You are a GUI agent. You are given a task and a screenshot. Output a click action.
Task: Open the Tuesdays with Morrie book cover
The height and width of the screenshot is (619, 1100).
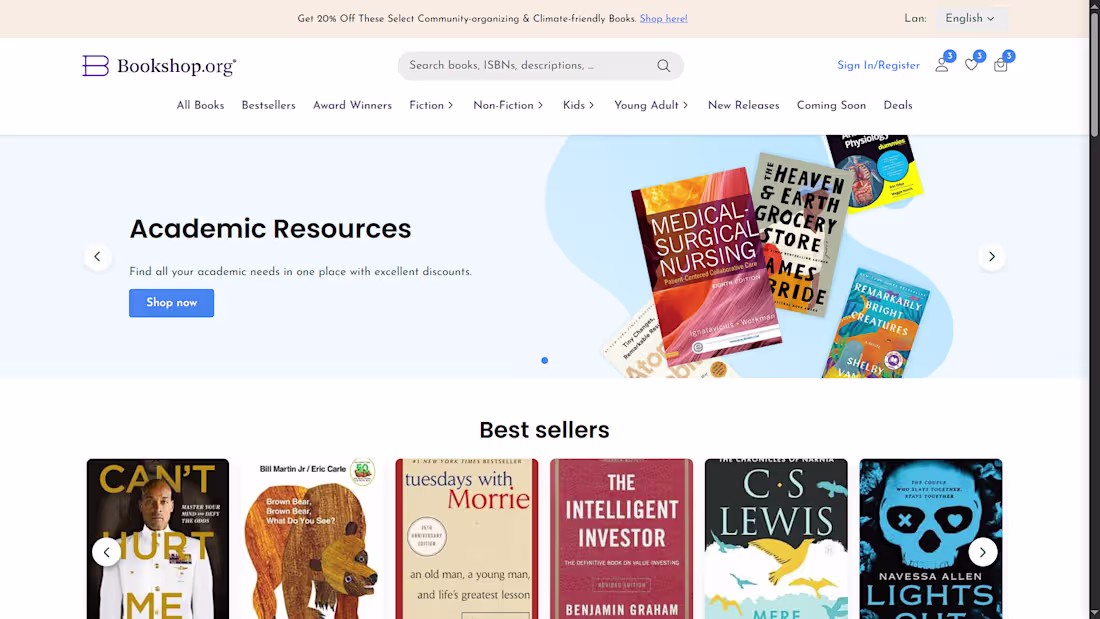point(466,538)
